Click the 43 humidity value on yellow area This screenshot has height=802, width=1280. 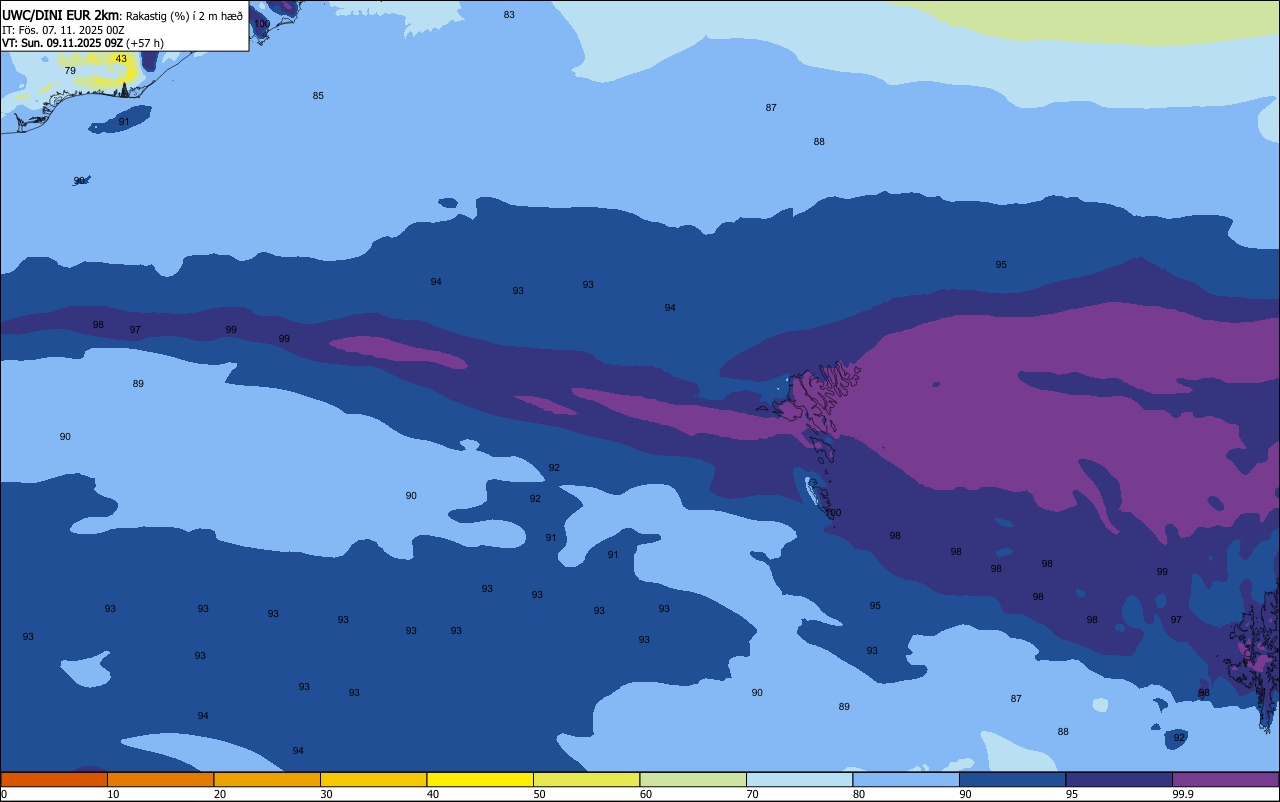[x=121, y=59]
